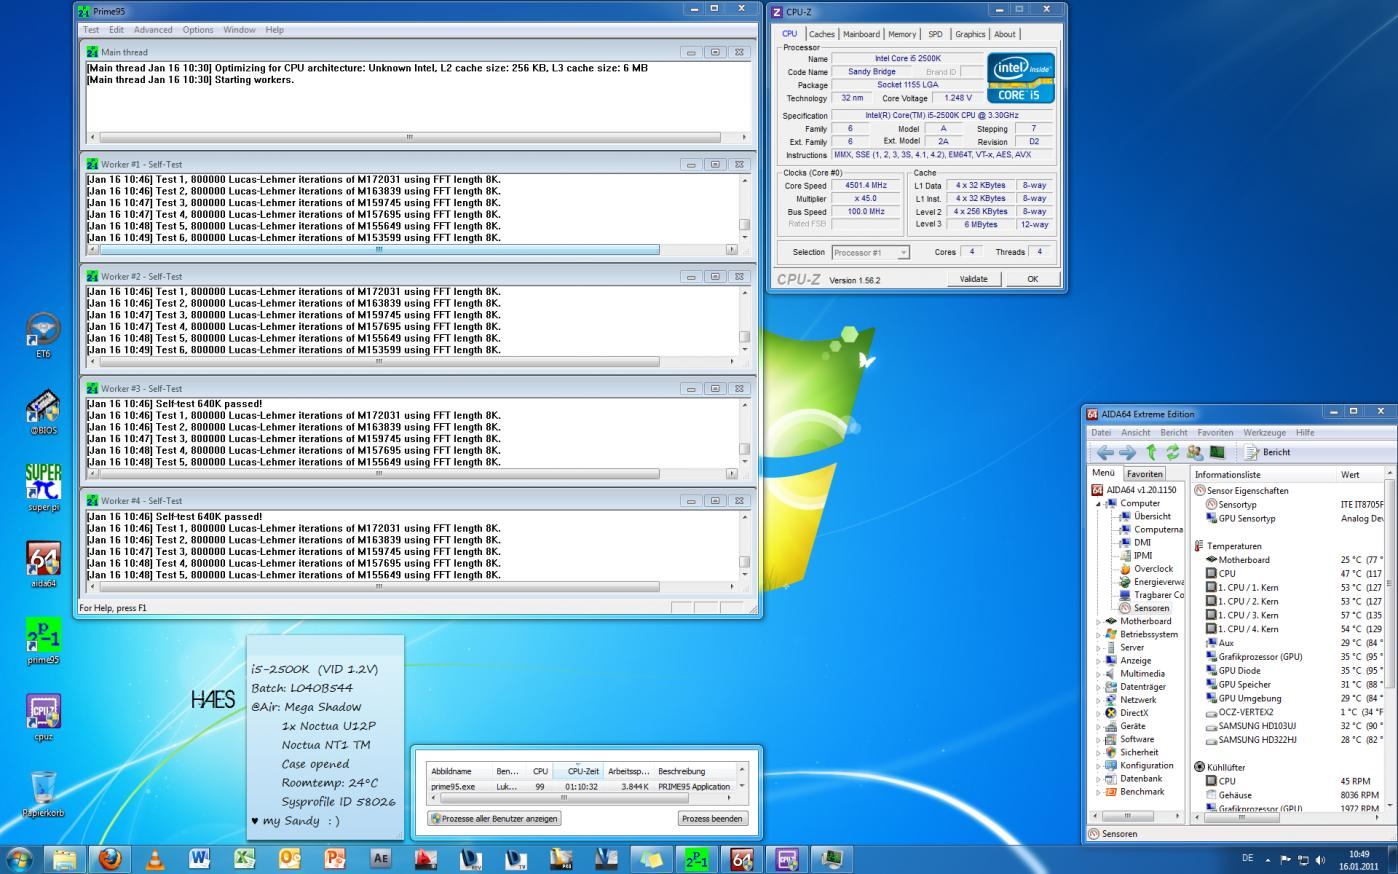Expand the Software tree node
Viewport: 1398px width, 874px height.
(1099, 739)
